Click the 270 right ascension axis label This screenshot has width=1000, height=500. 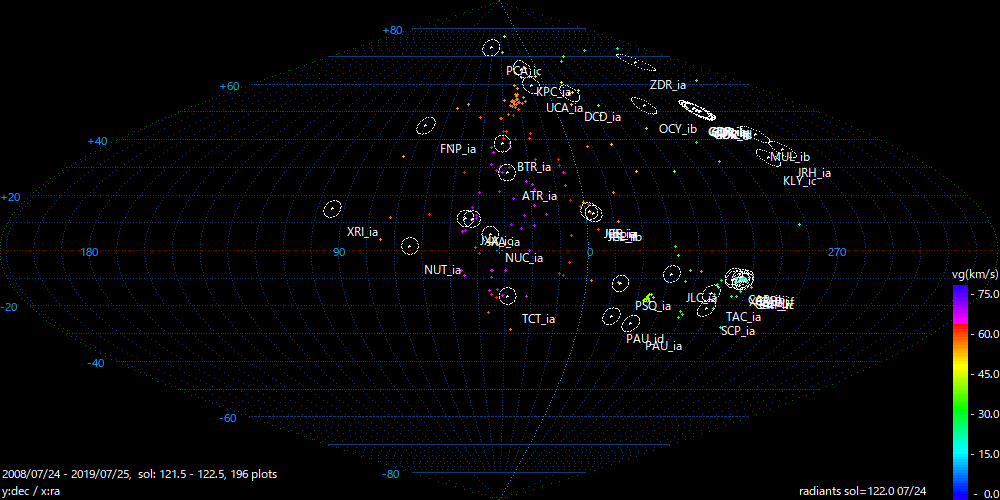coord(837,252)
